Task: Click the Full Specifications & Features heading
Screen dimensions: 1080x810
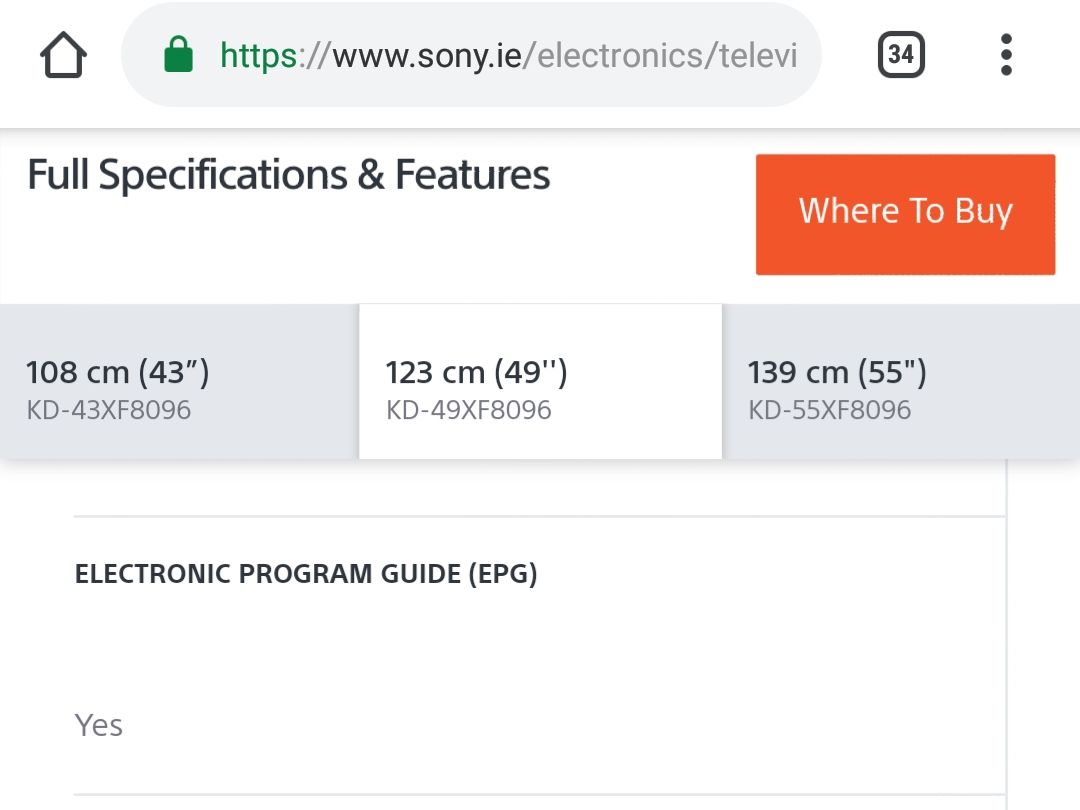Action: (x=289, y=176)
